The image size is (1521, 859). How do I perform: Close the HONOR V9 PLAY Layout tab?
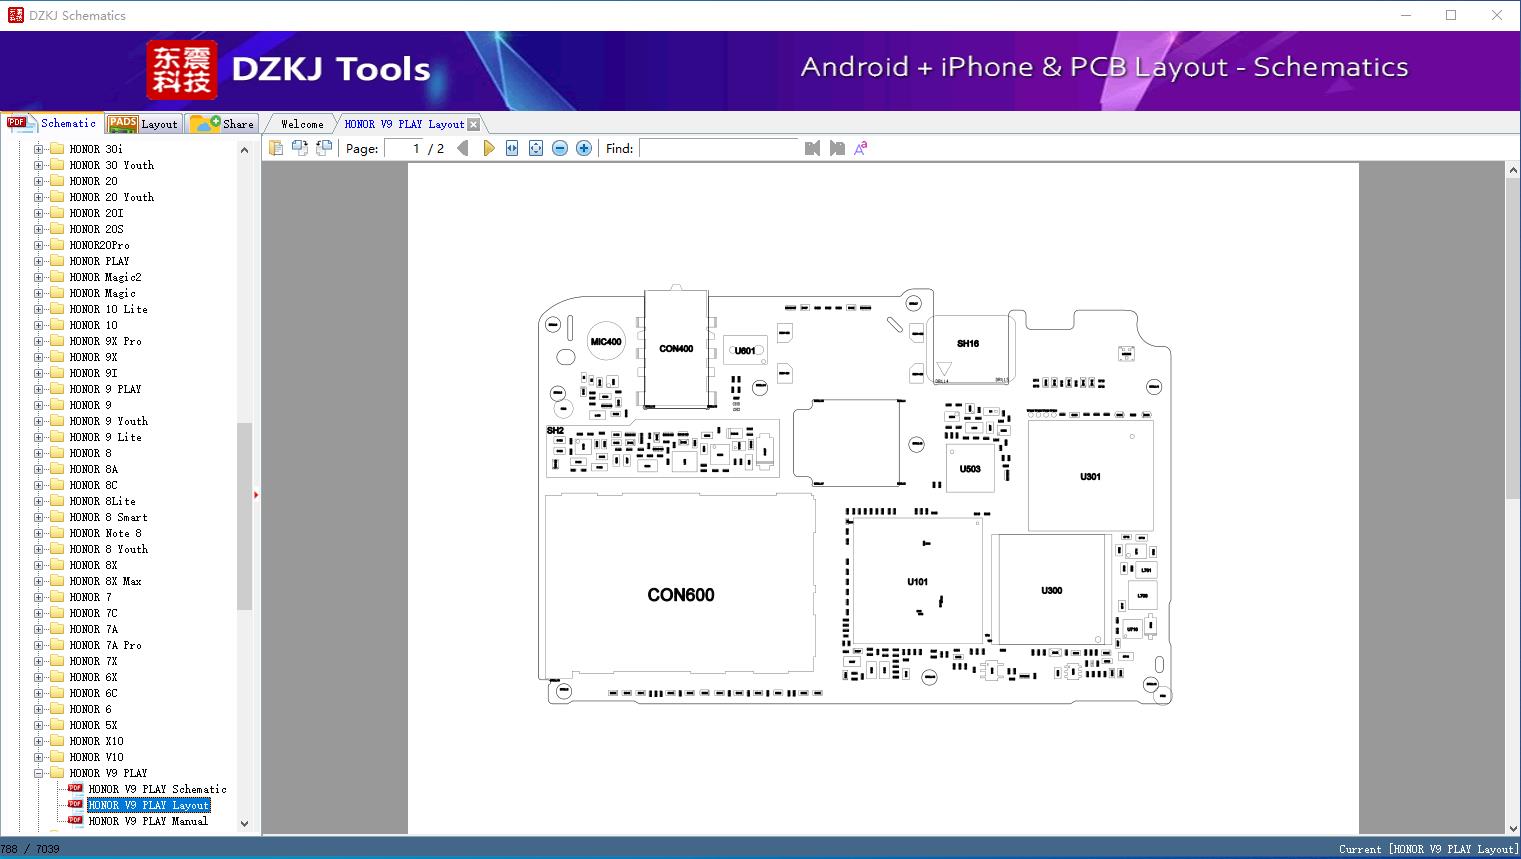tap(473, 124)
